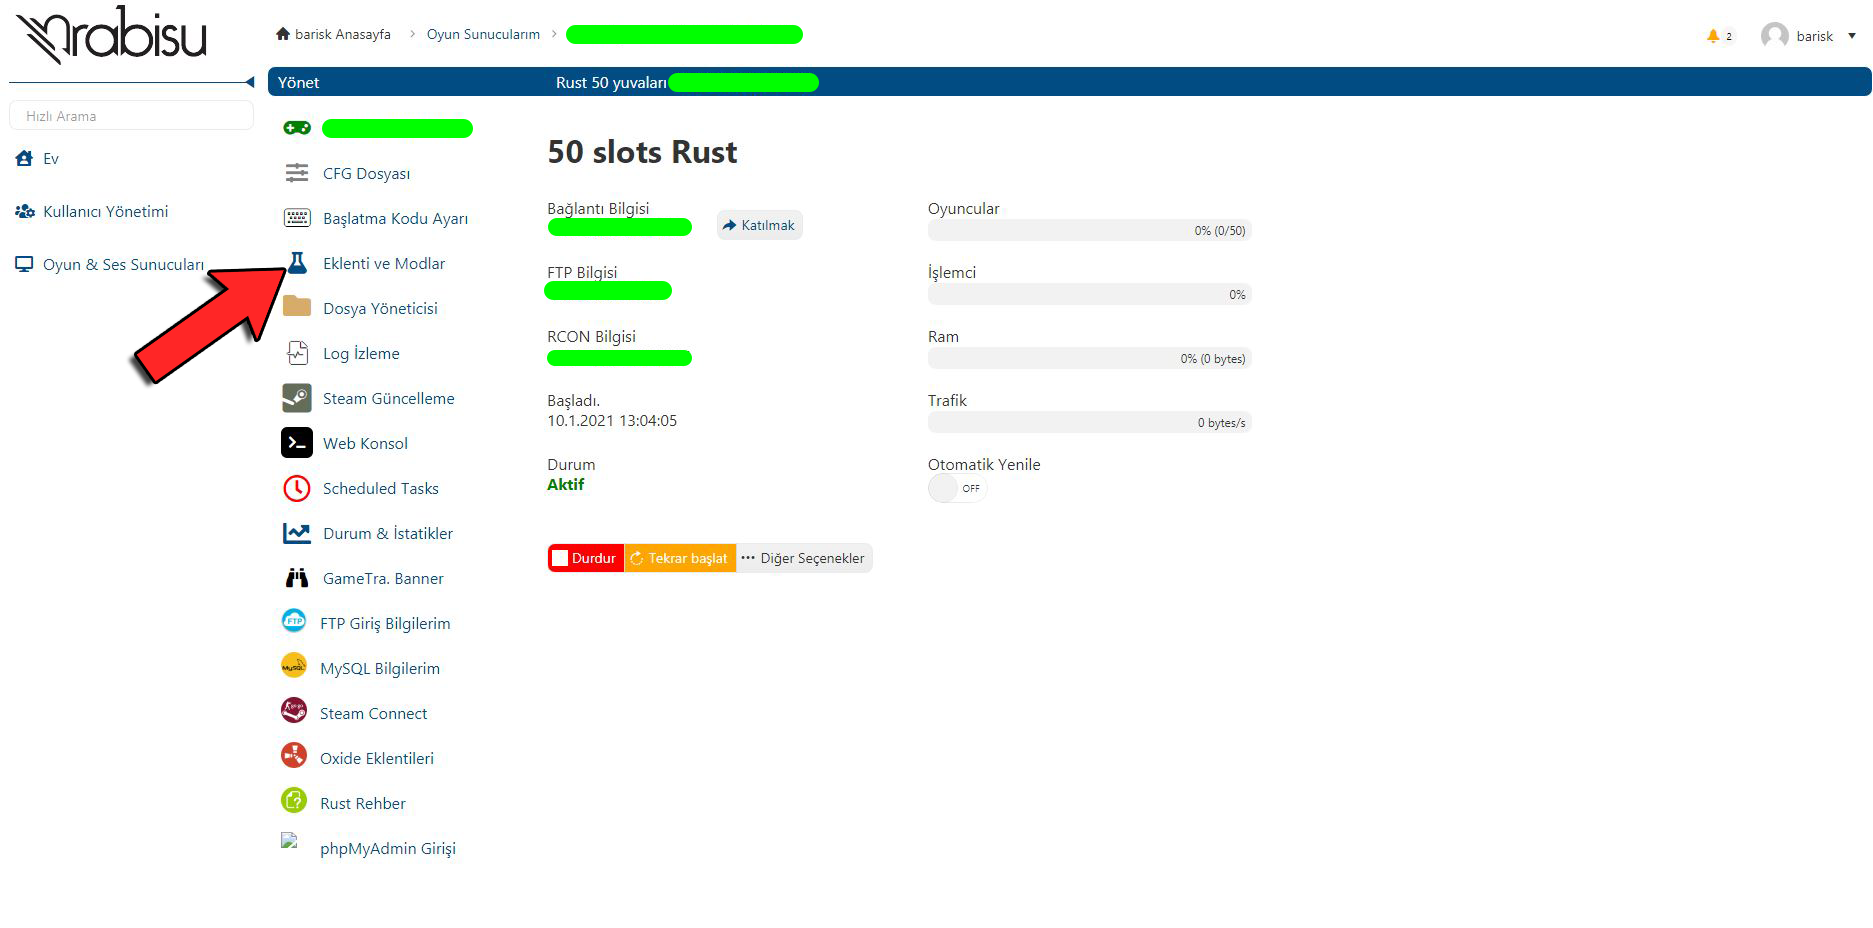Click the Arabisu logo
1873x928 pixels.
[x=112, y=36]
